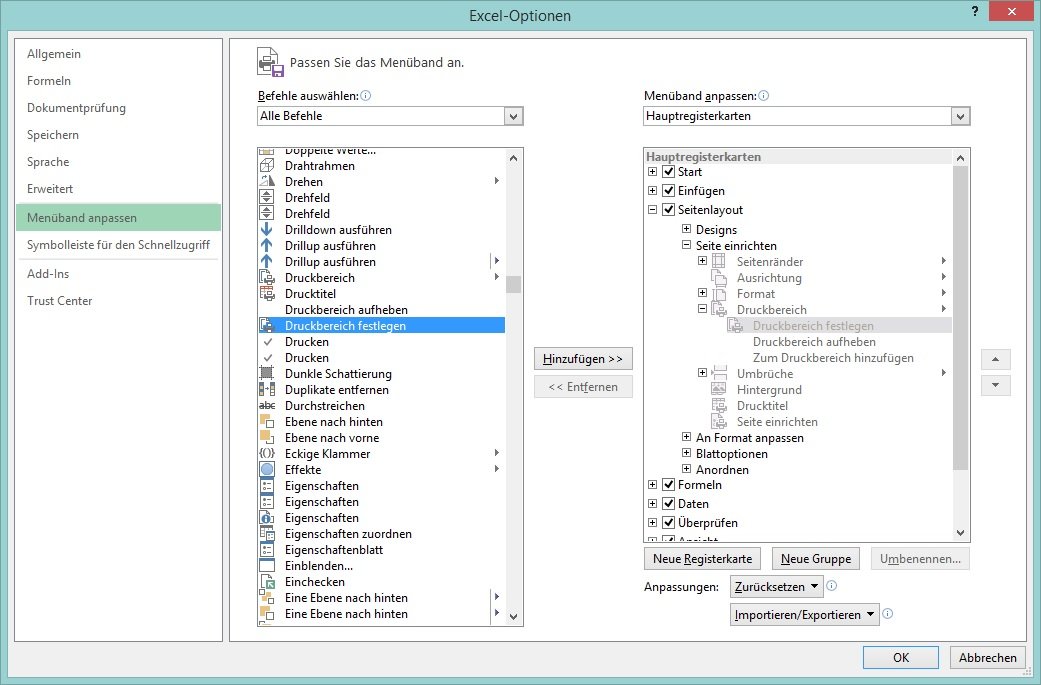Click the Einchecken icon
The image size is (1041, 685).
(267, 581)
